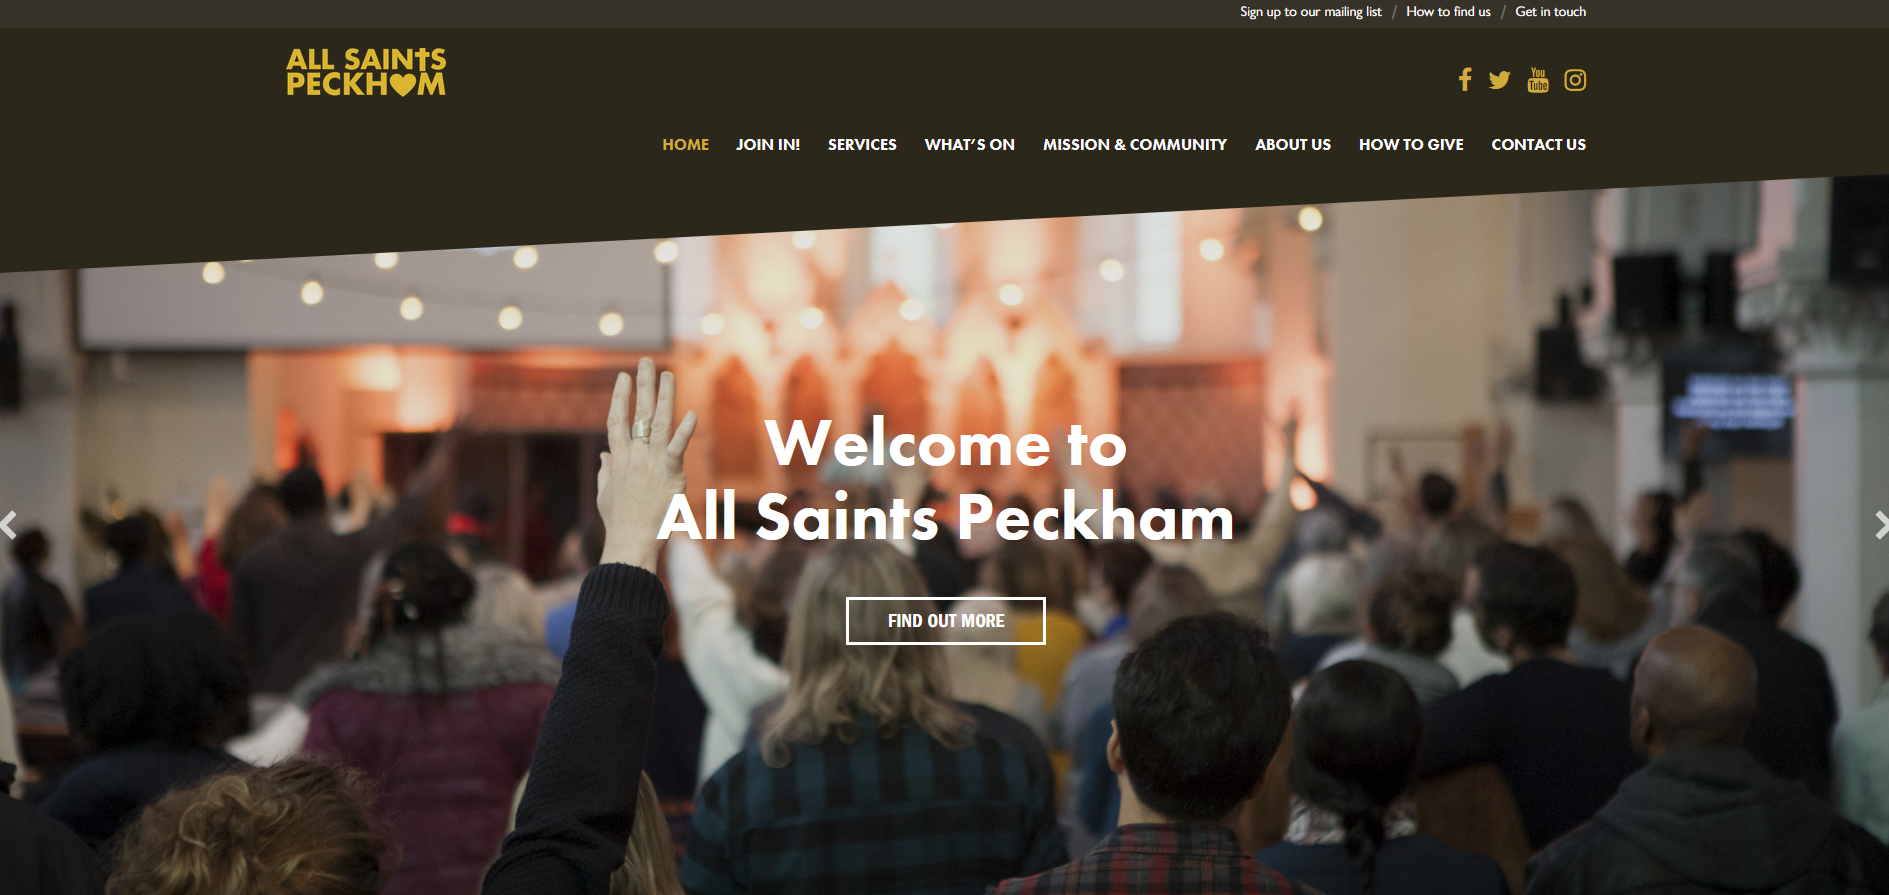The width and height of the screenshot is (1889, 895).
Task: Open the Instagram icon
Action: click(1575, 80)
